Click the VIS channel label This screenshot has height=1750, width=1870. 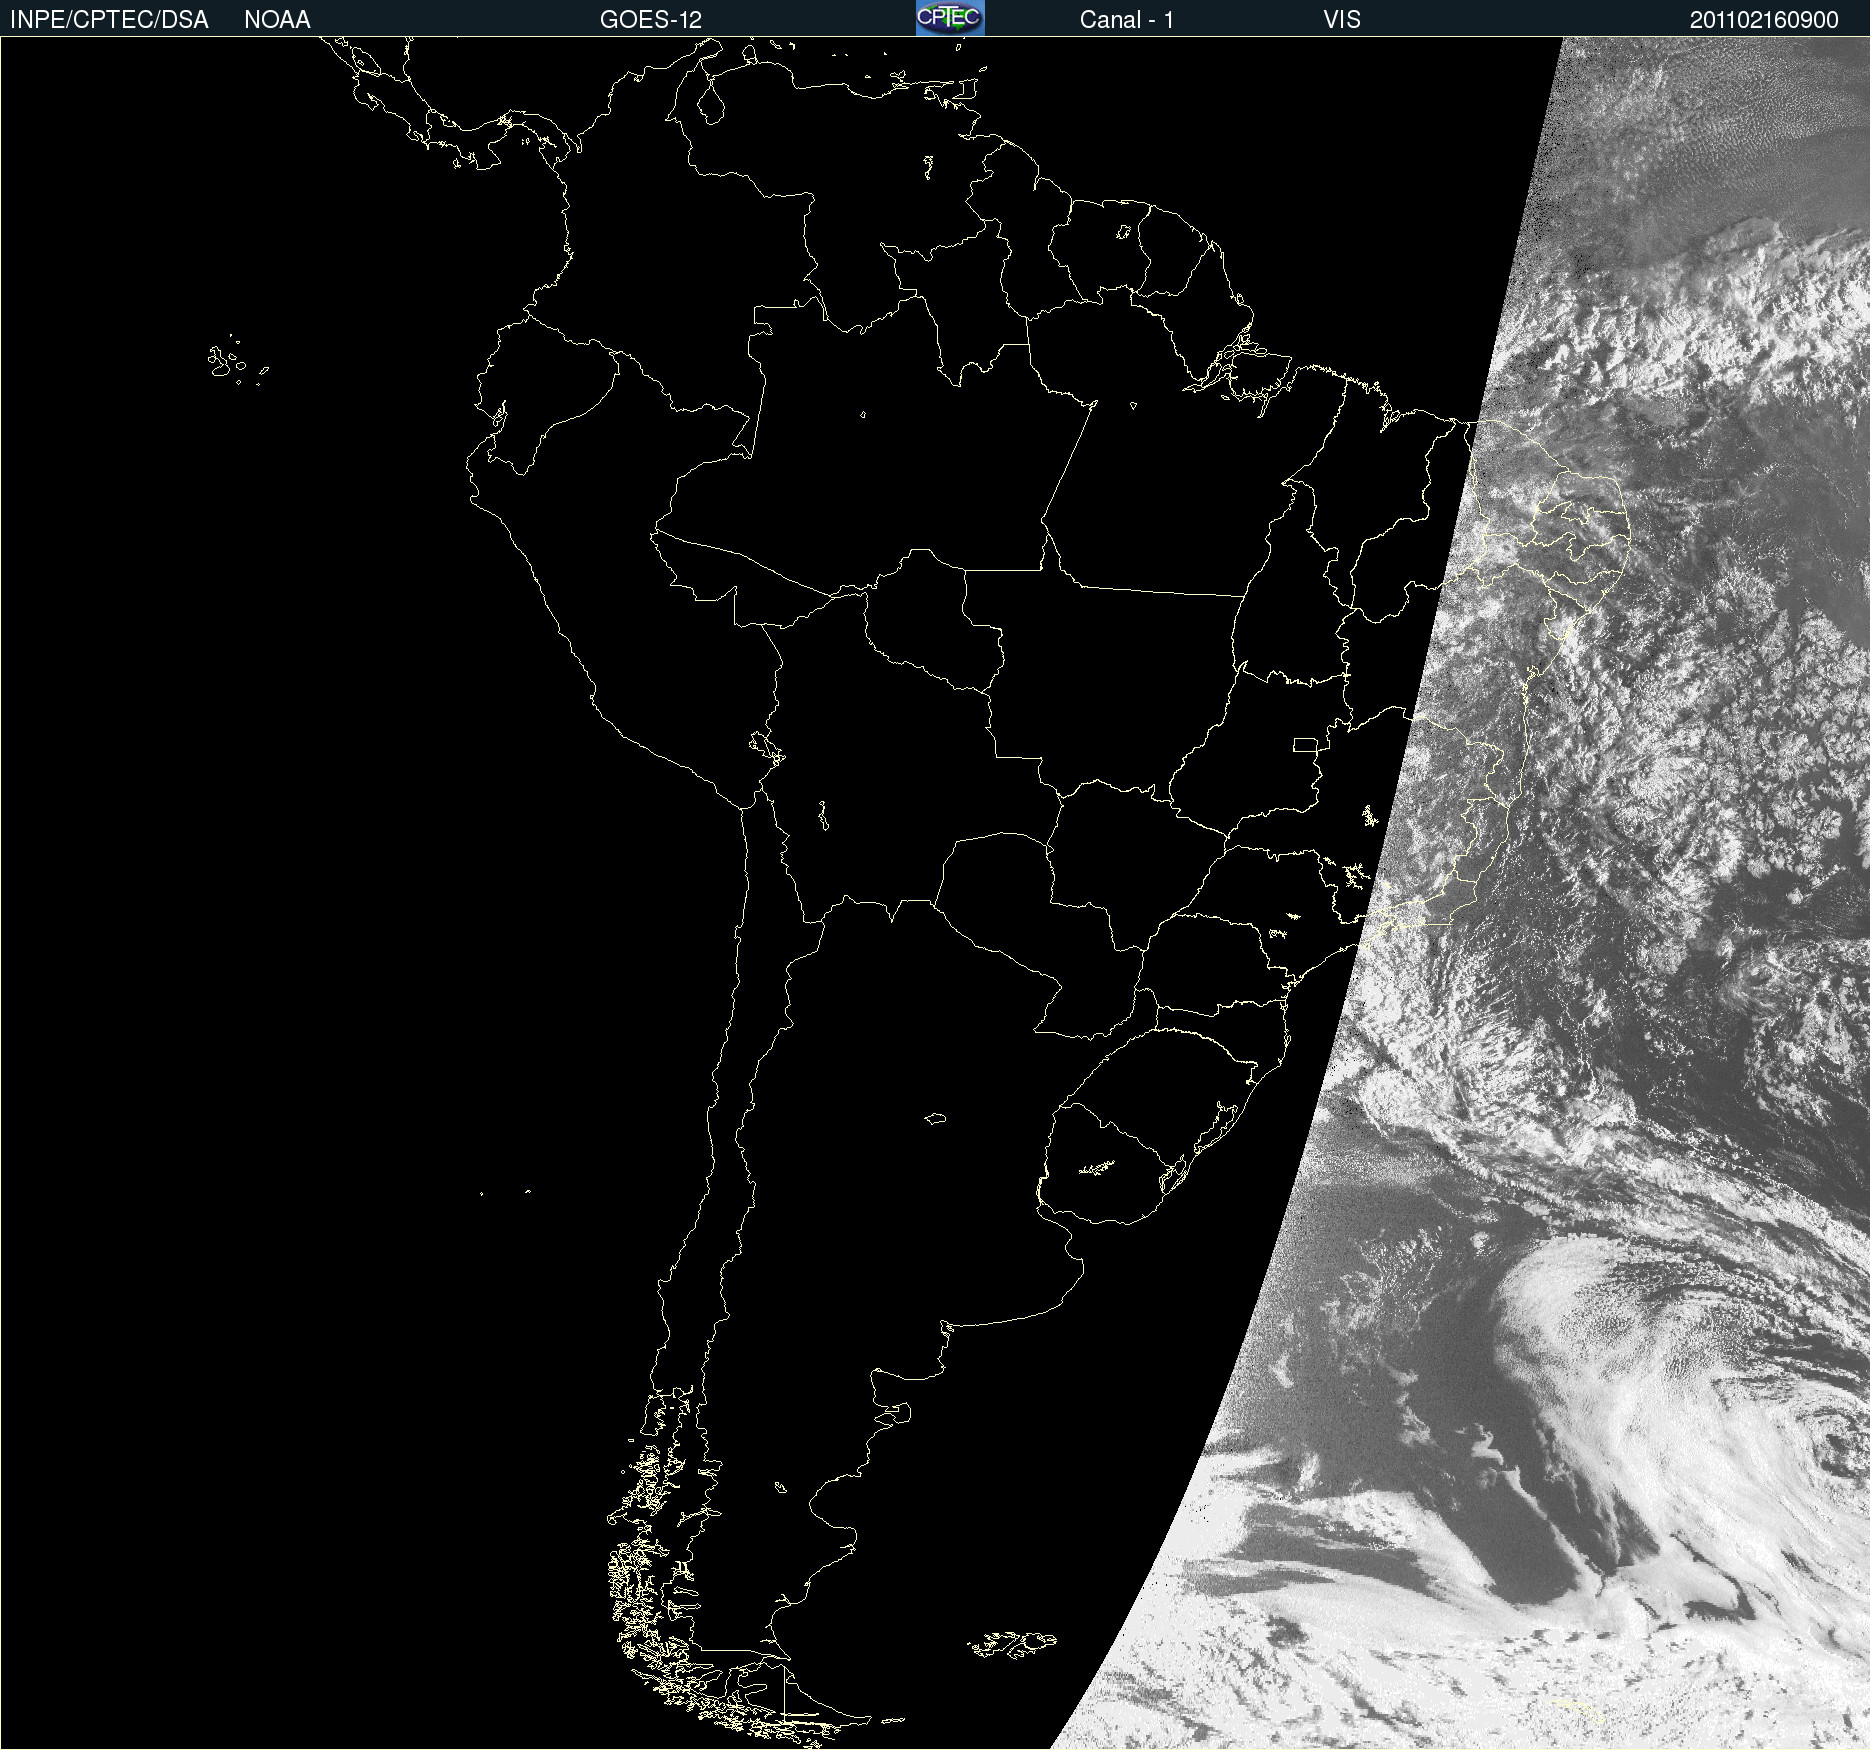1342,20
